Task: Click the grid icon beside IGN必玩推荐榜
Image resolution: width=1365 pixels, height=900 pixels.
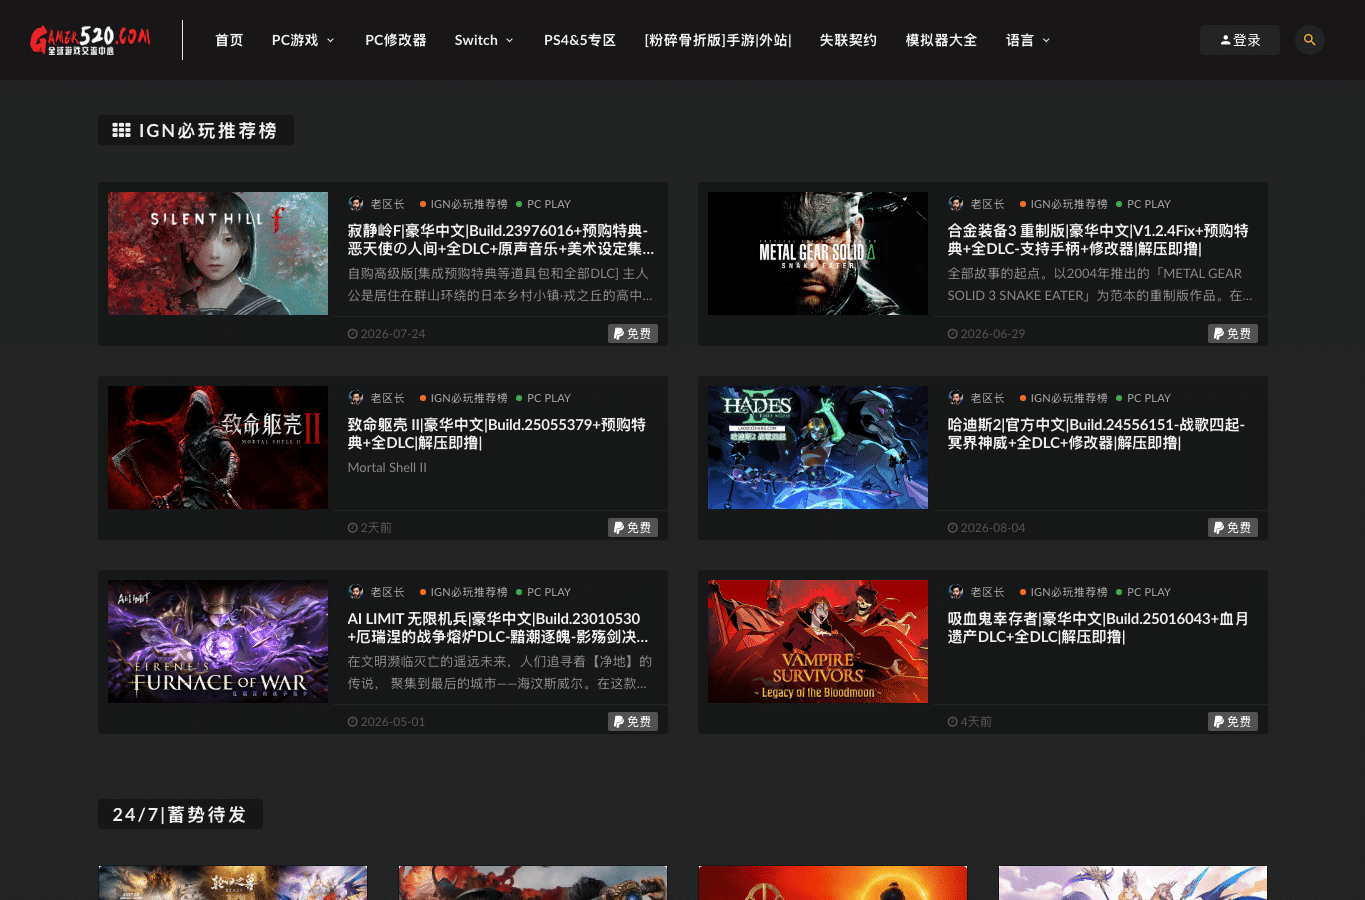Action: pos(121,130)
